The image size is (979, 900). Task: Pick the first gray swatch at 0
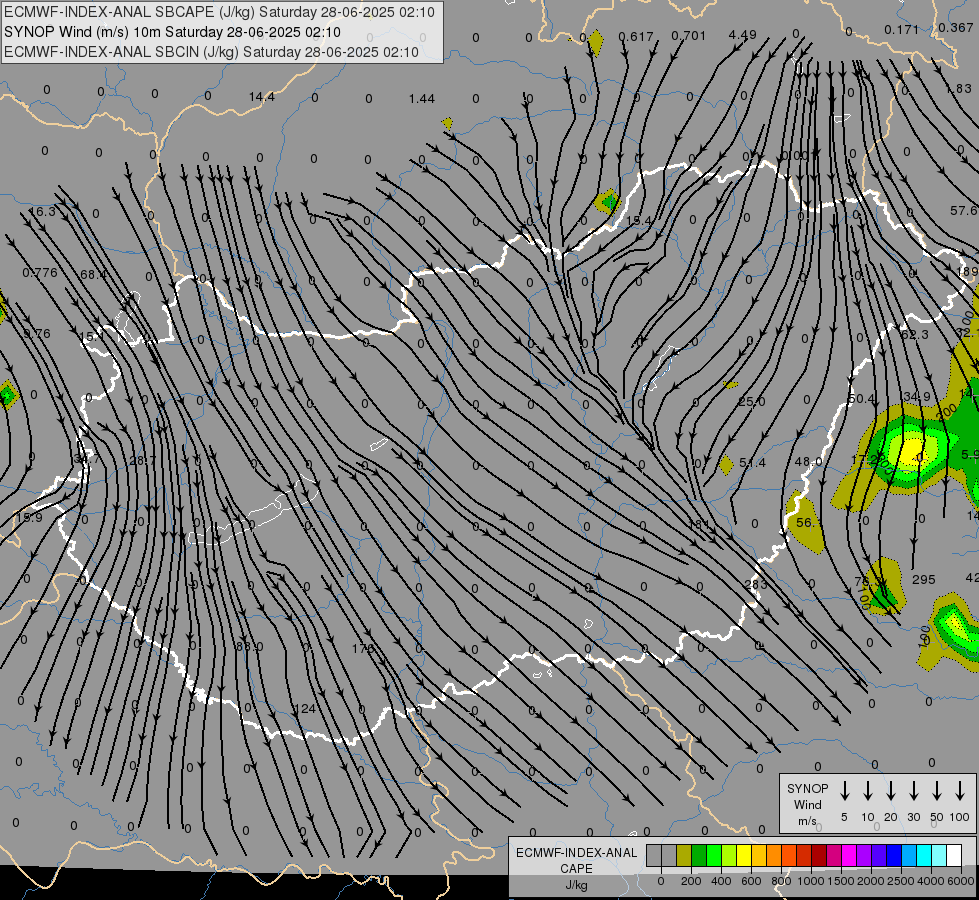click(x=654, y=856)
